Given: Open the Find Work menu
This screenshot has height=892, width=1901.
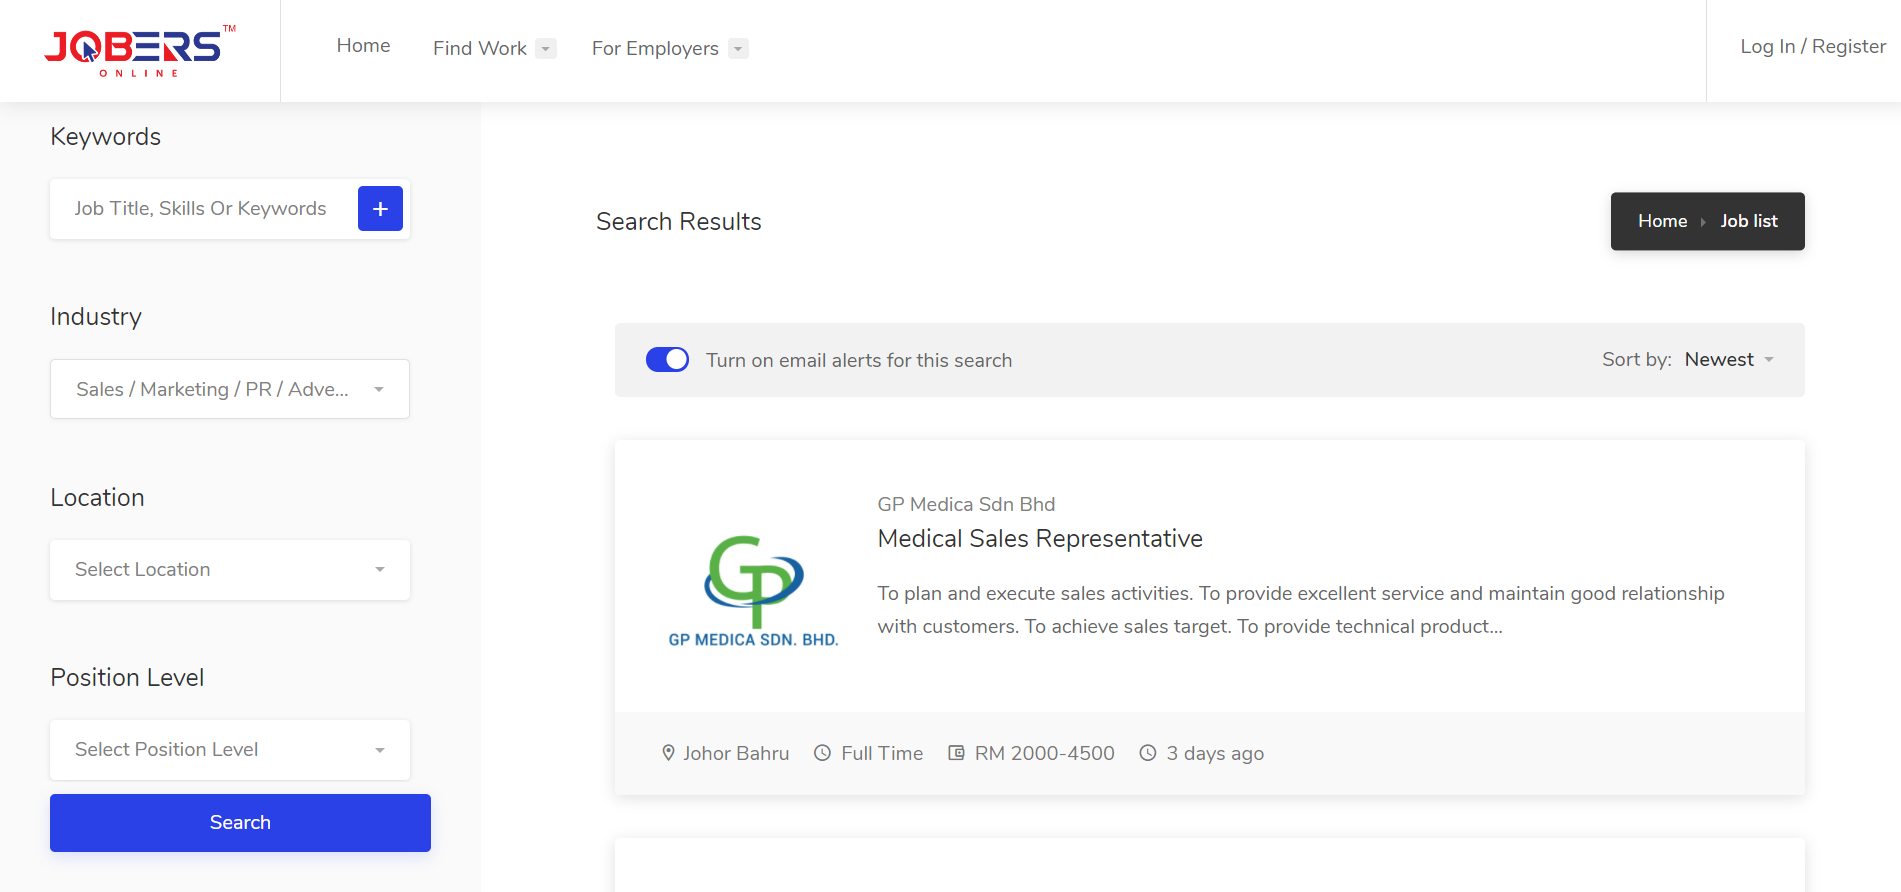Looking at the screenshot, I should (494, 48).
